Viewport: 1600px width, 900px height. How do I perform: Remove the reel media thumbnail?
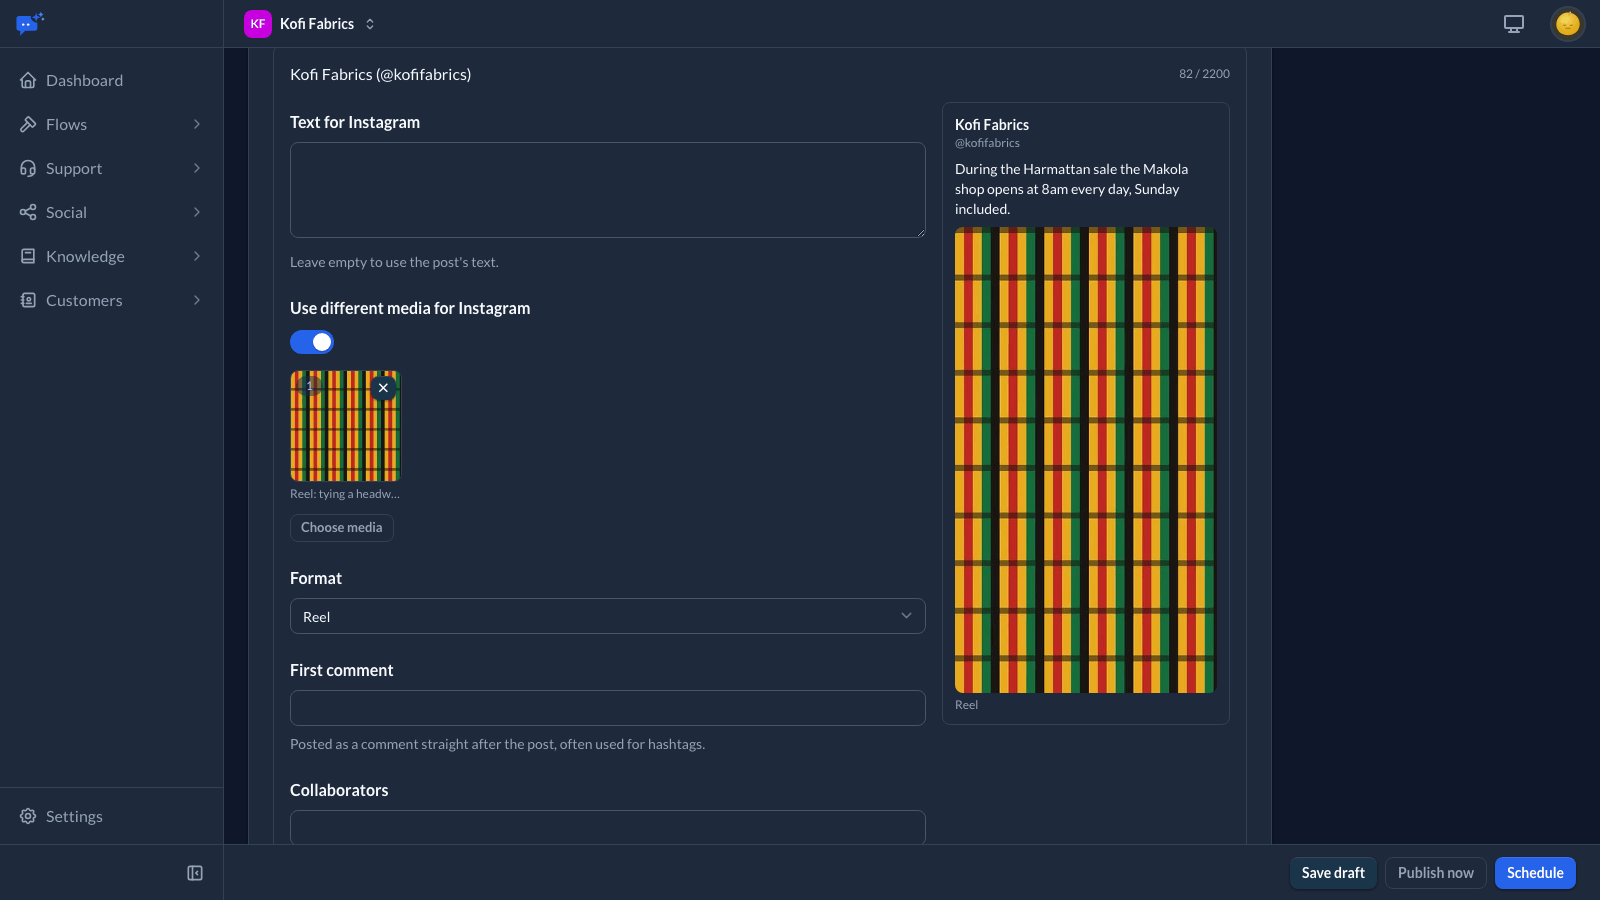tap(383, 388)
